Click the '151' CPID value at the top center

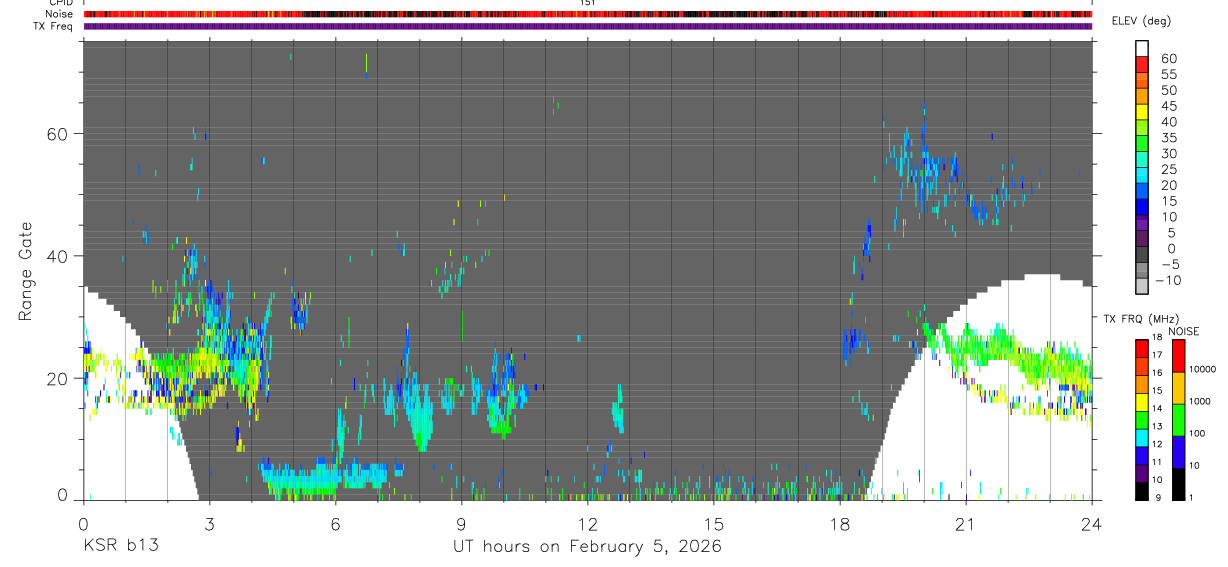click(x=588, y=3)
